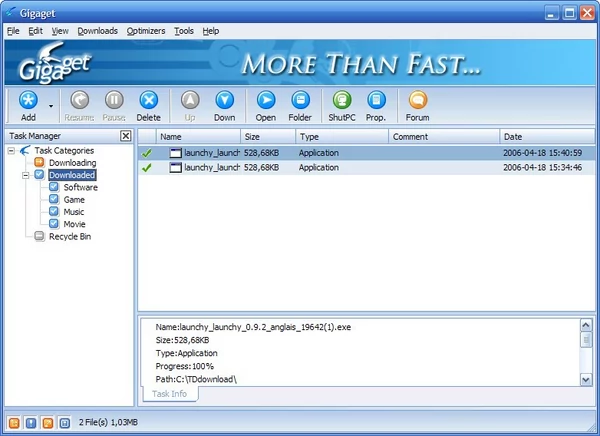Screen dimensions: 600x436
Task: Click the fourth blue status bar icon
Action: [64, 423]
